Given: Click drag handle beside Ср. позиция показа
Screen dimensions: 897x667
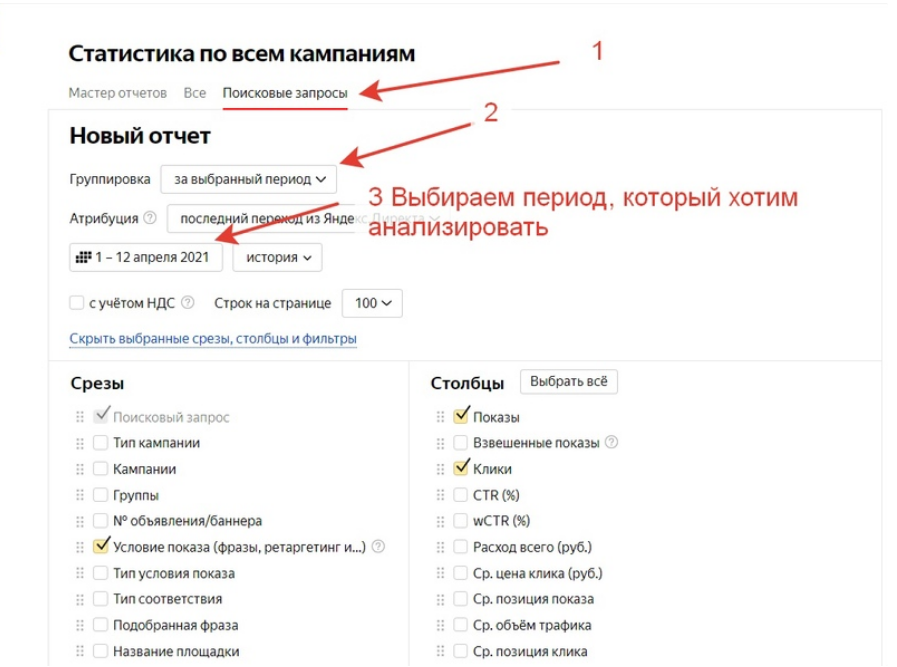Looking at the screenshot, I should tap(440, 599).
